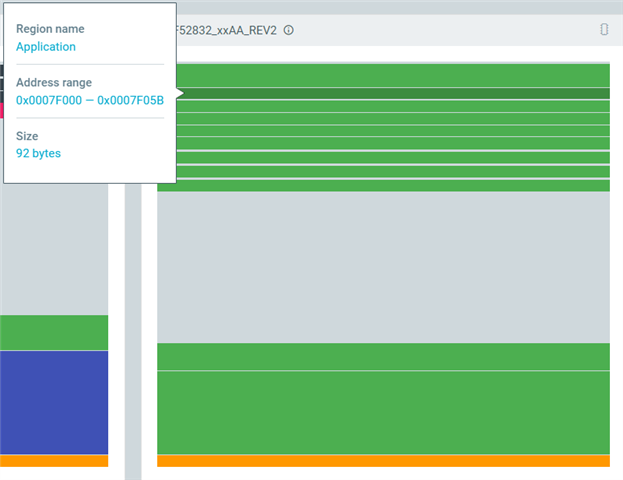Click the info icon beside the REV2 device name

[288, 30]
